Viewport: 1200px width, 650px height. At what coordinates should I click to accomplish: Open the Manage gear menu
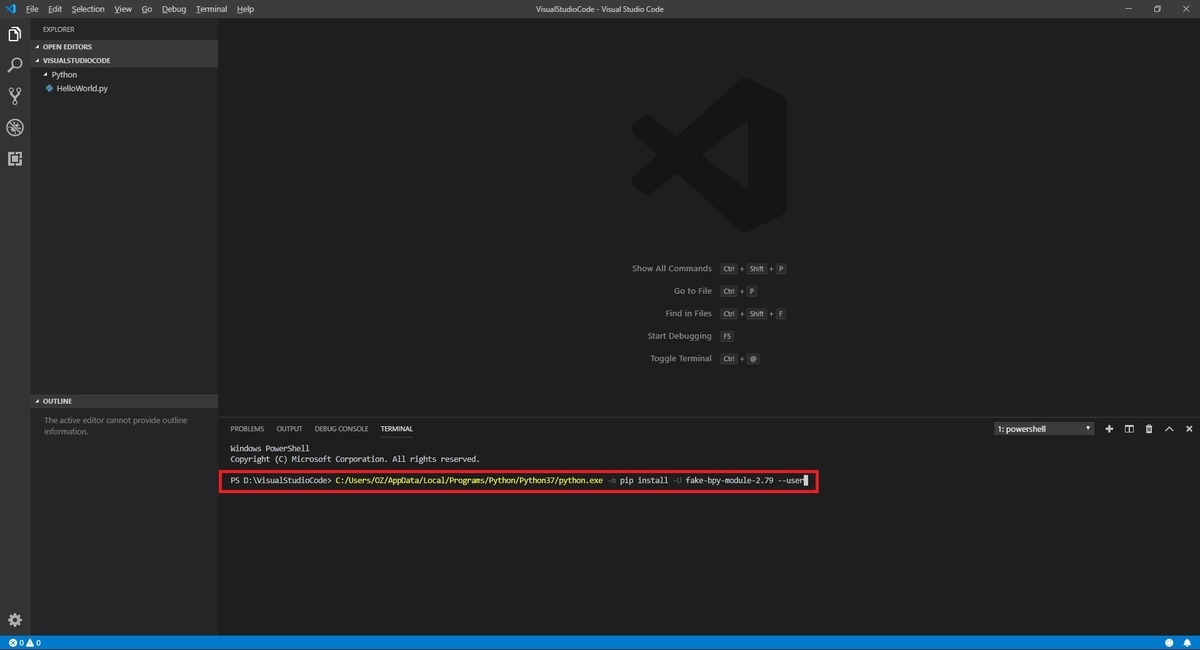pos(15,620)
